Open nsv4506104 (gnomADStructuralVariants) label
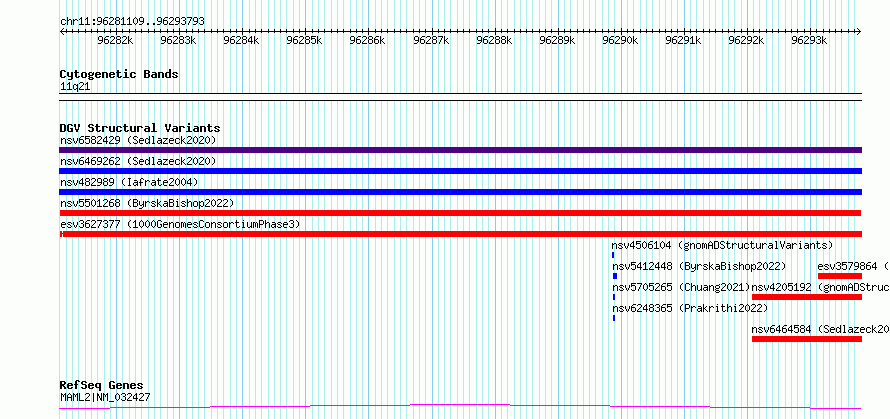 point(722,245)
